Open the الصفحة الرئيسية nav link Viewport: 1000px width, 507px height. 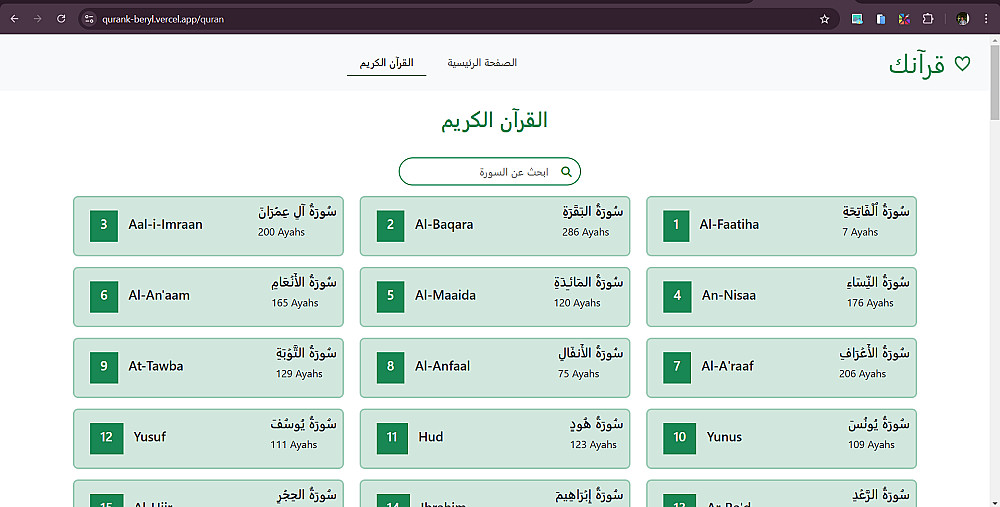482,62
